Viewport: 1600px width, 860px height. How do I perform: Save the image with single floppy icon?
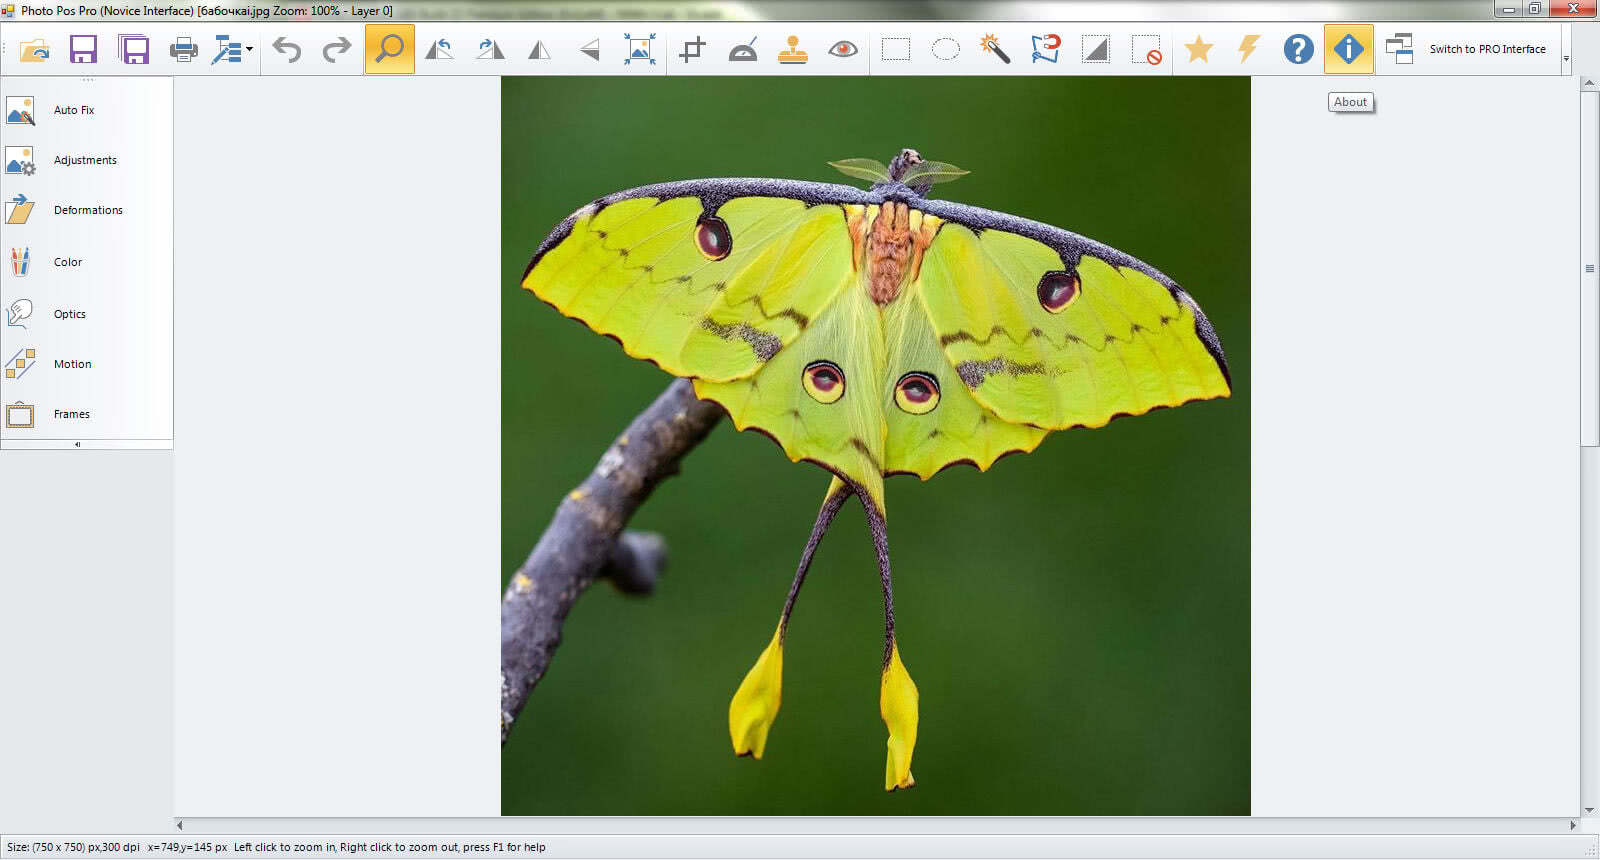point(83,49)
